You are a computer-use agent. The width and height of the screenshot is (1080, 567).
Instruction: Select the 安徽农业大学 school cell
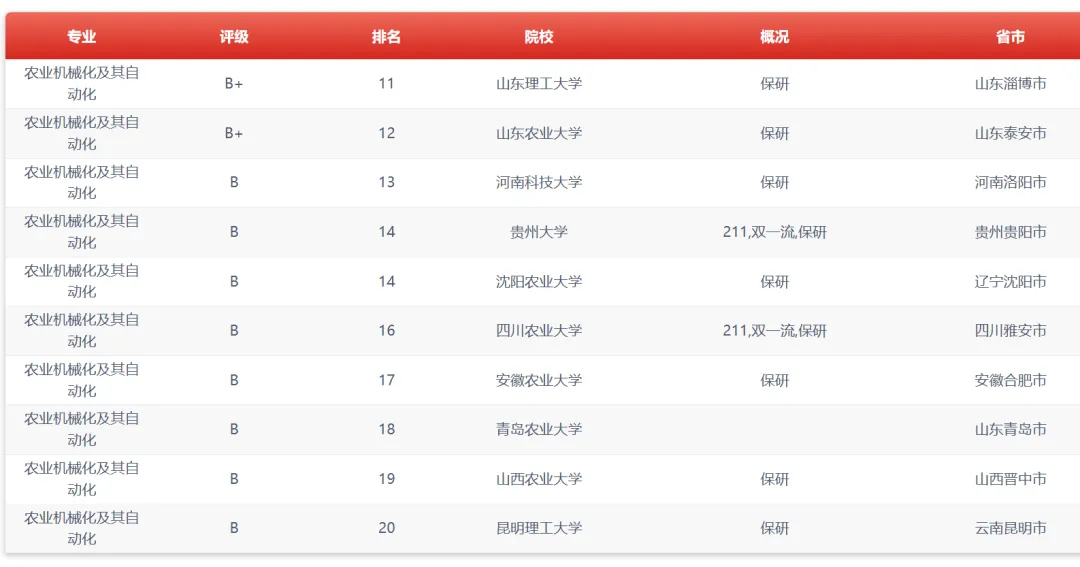click(539, 380)
